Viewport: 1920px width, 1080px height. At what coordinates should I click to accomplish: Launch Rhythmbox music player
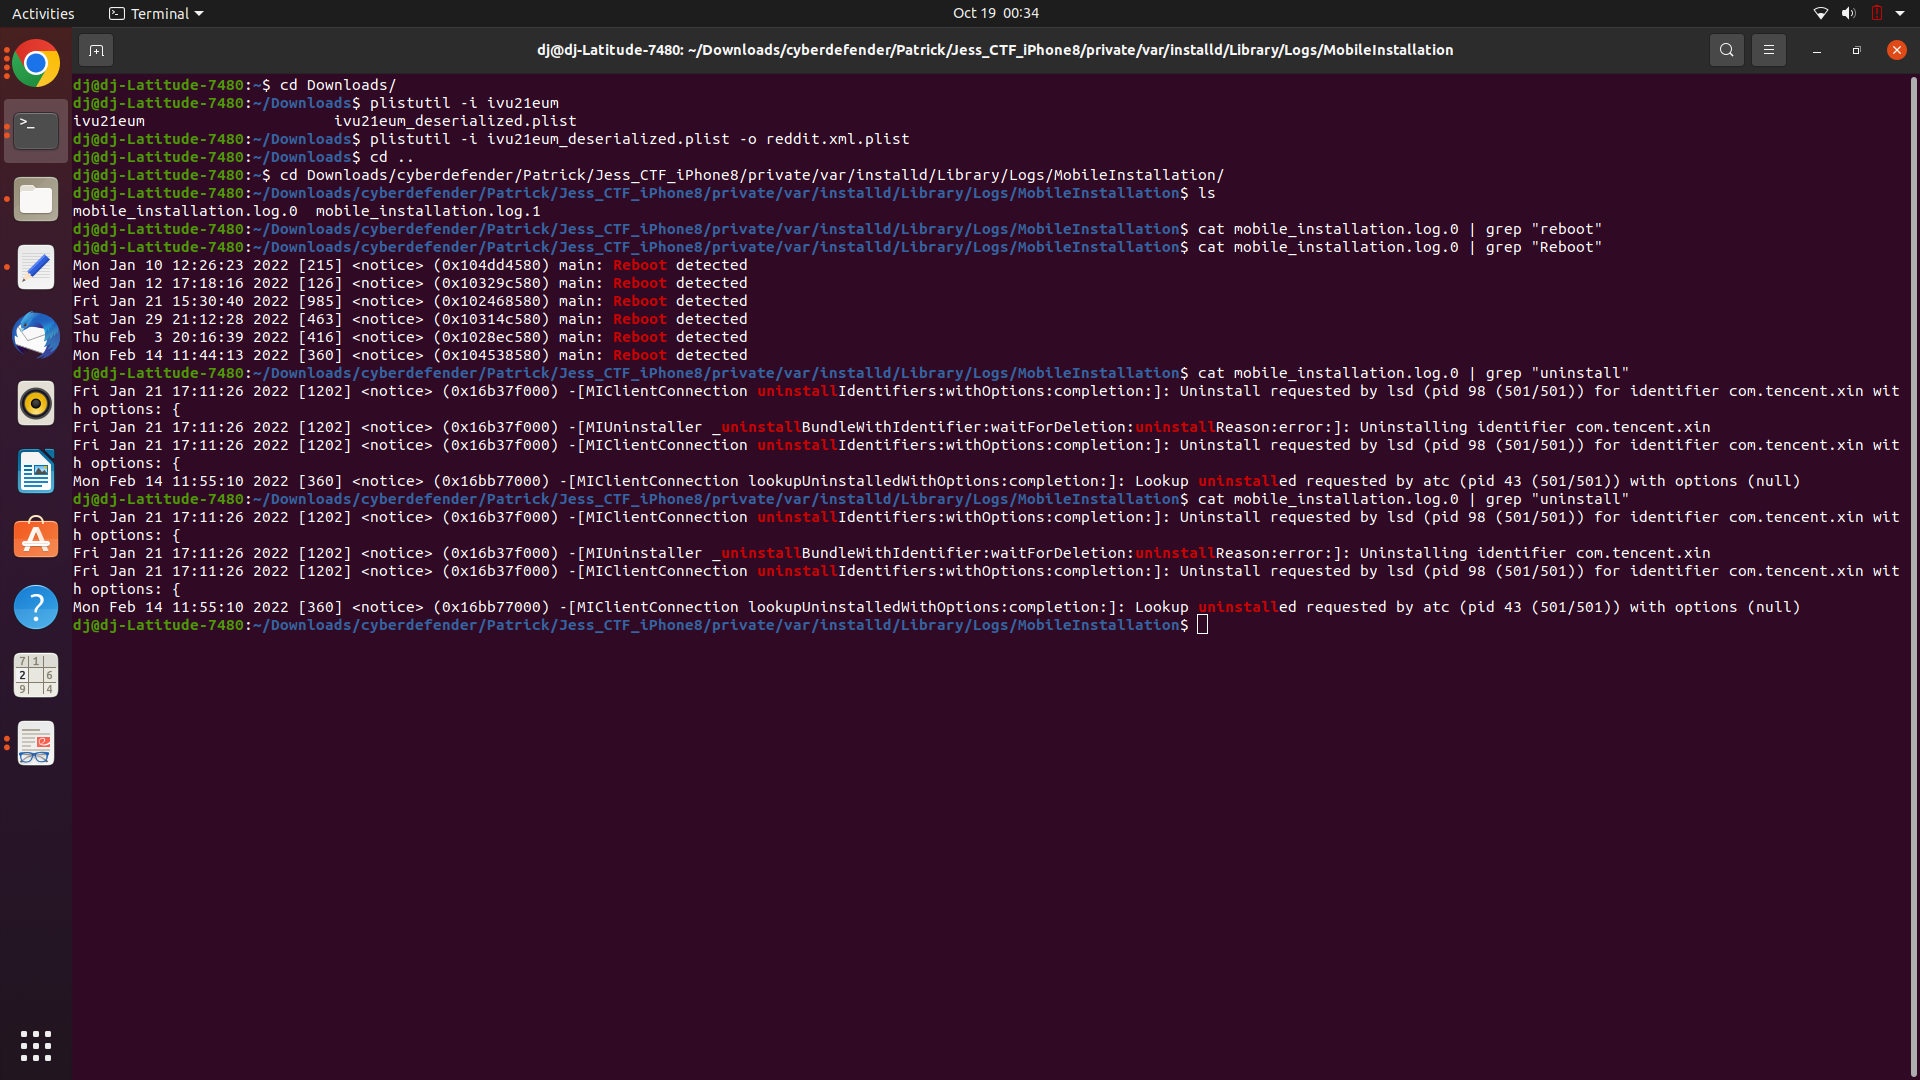(35, 403)
